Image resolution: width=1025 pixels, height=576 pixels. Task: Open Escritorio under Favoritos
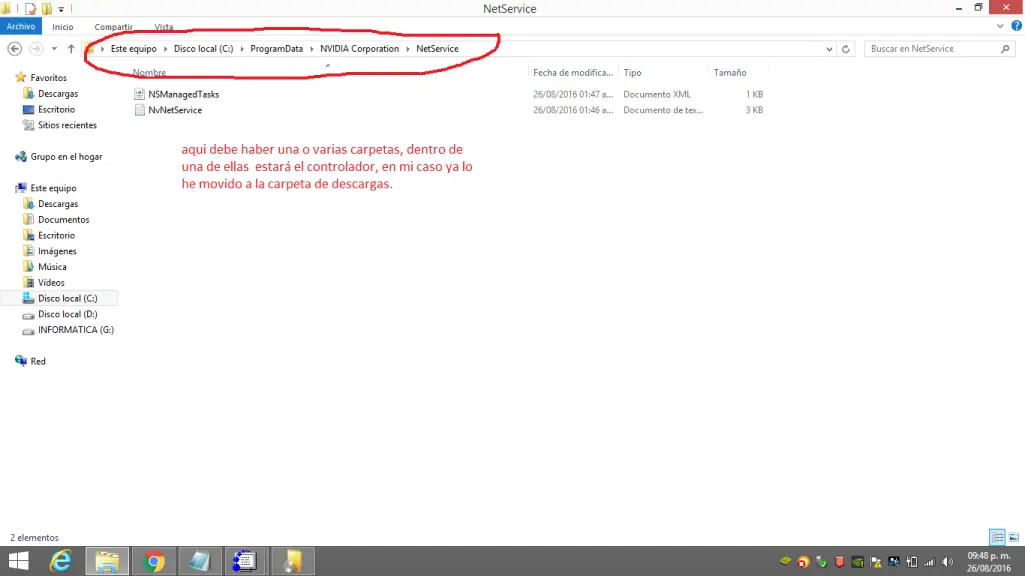[56, 109]
